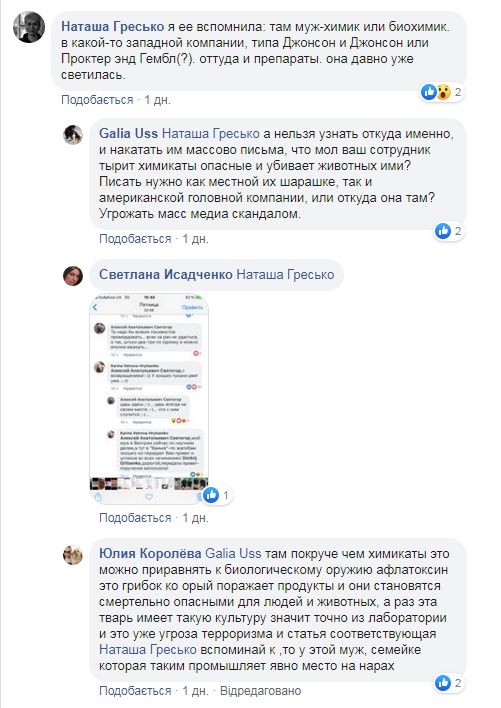Like Юлия Королёва's comment via Подобається

135,691
